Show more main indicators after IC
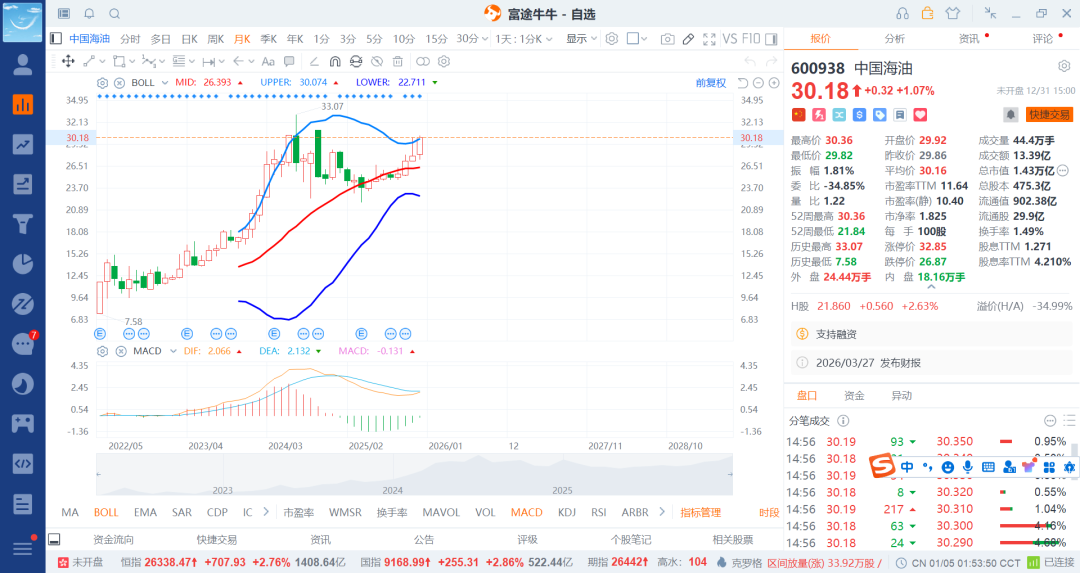This screenshot has height=573, width=1080. [266, 512]
